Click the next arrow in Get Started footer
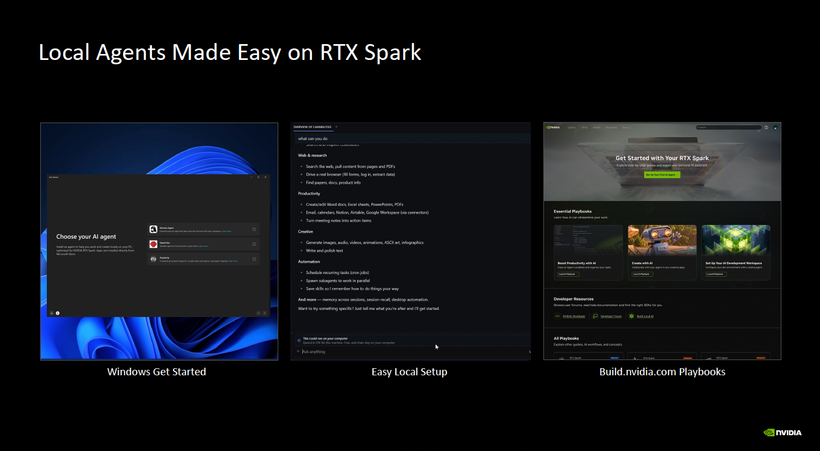The height and width of the screenshot is (451, 820). [265, 313]
